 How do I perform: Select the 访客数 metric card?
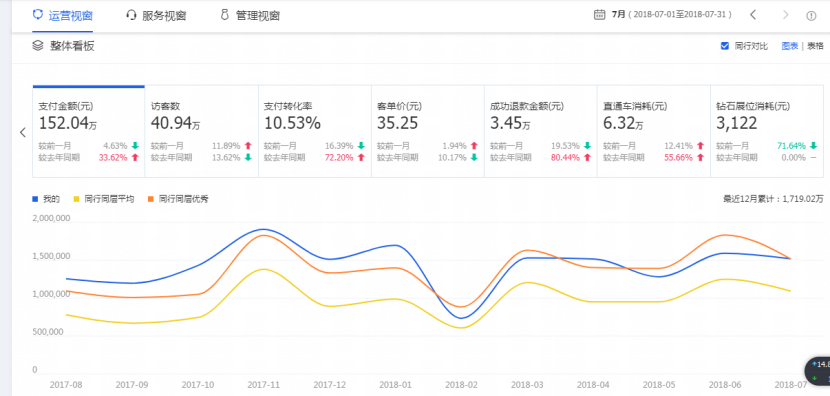(x=202, y=131)
